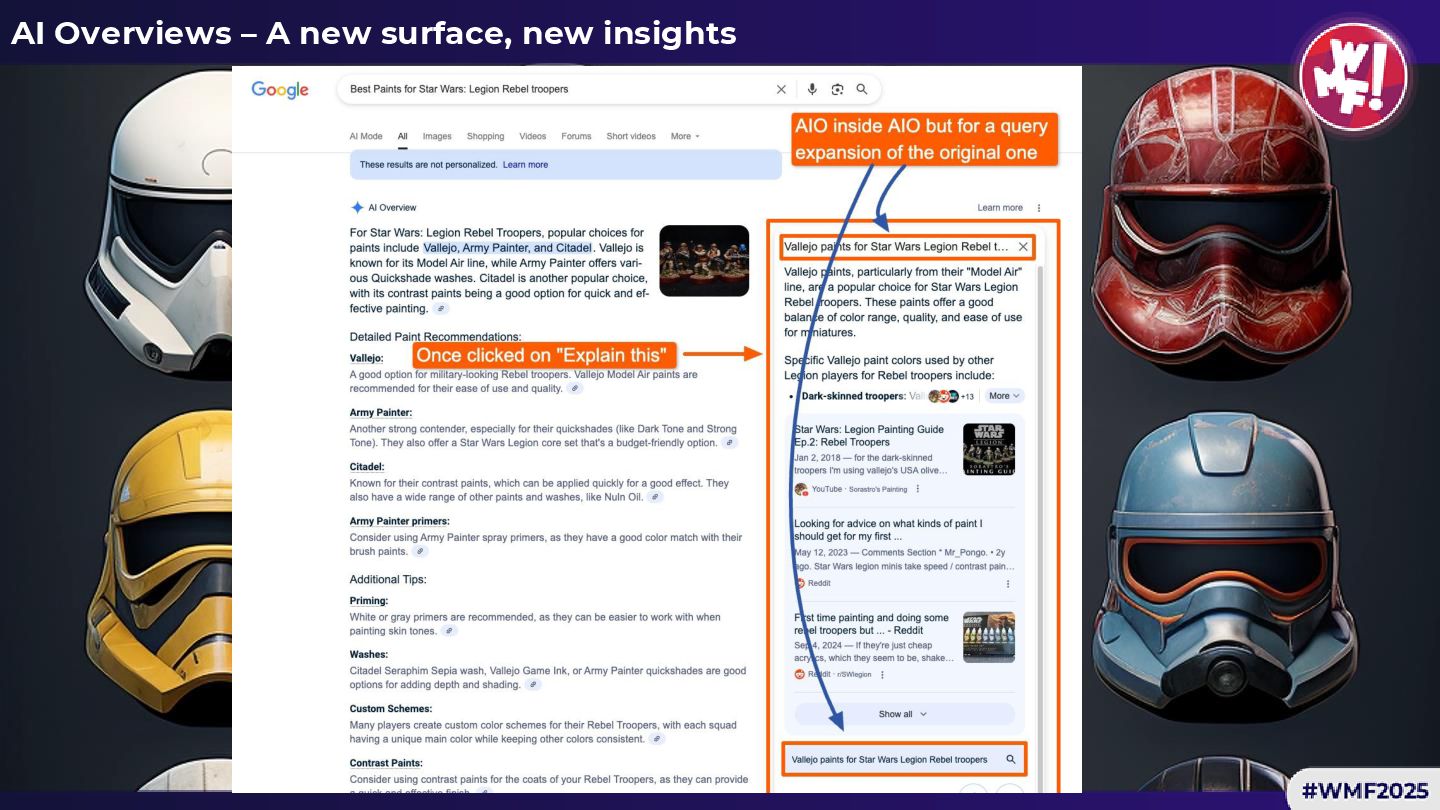Close the Vallejo paints explanation panel
Viewport: 1440px width, 810px height.
[x=1023, y=246]
